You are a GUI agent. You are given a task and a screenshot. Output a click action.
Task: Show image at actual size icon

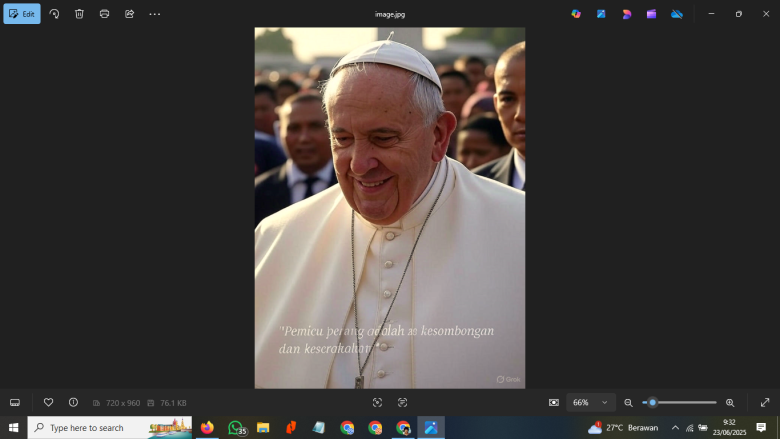[554, 402]
